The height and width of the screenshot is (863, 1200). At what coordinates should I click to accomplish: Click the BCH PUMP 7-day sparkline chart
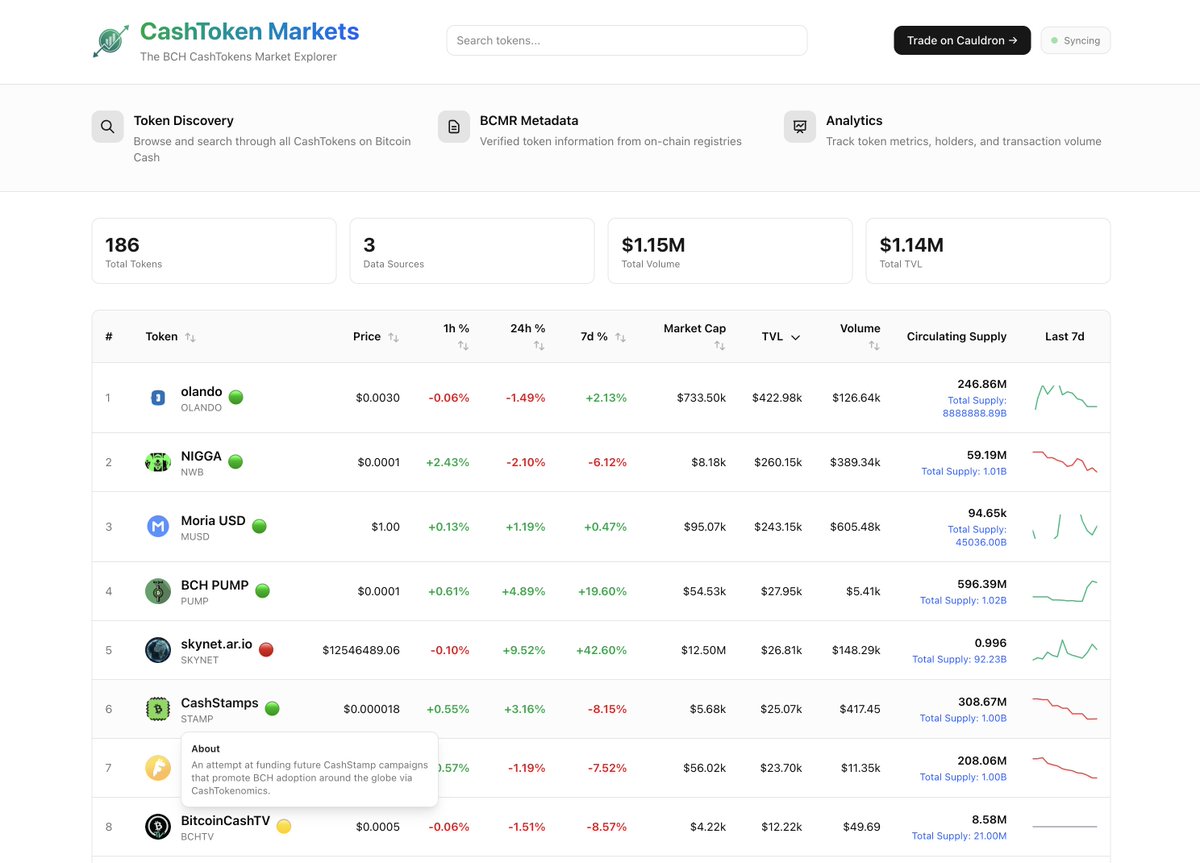coord(1065,591)
